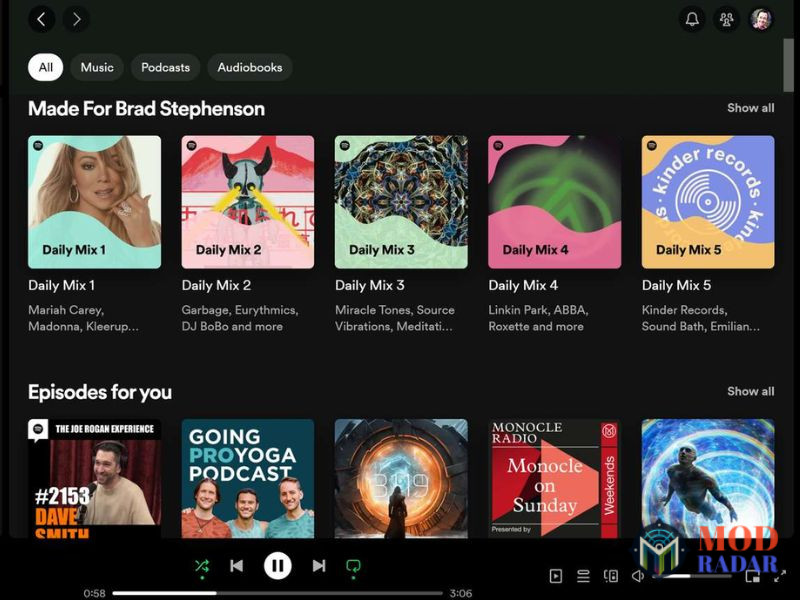Select connect to a device

[x=611, y=576]
